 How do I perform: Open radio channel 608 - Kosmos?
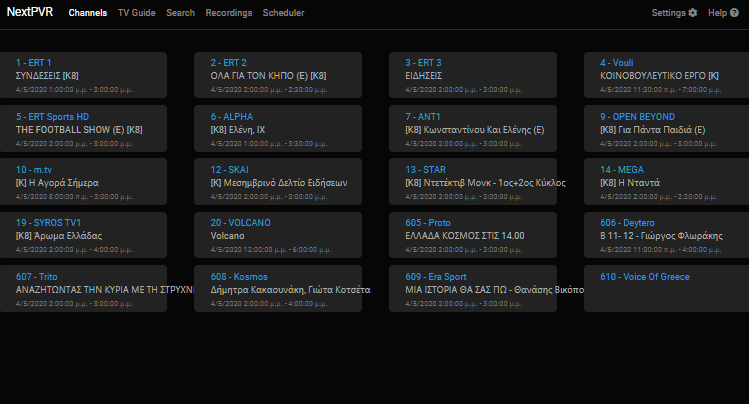tap(239, 276)
